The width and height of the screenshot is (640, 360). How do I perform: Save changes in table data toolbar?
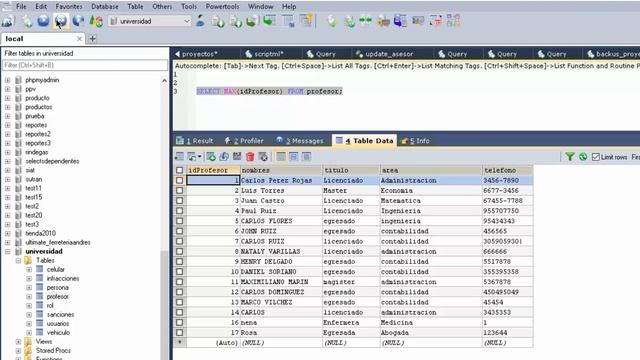coord(237,157)
